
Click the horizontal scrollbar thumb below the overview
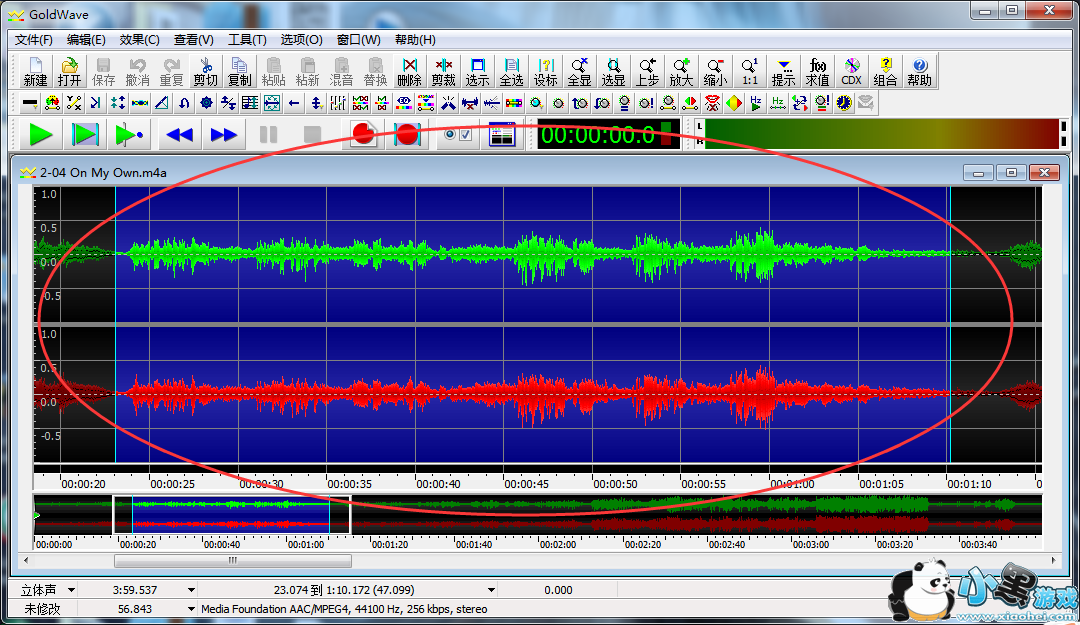[232, 561]
